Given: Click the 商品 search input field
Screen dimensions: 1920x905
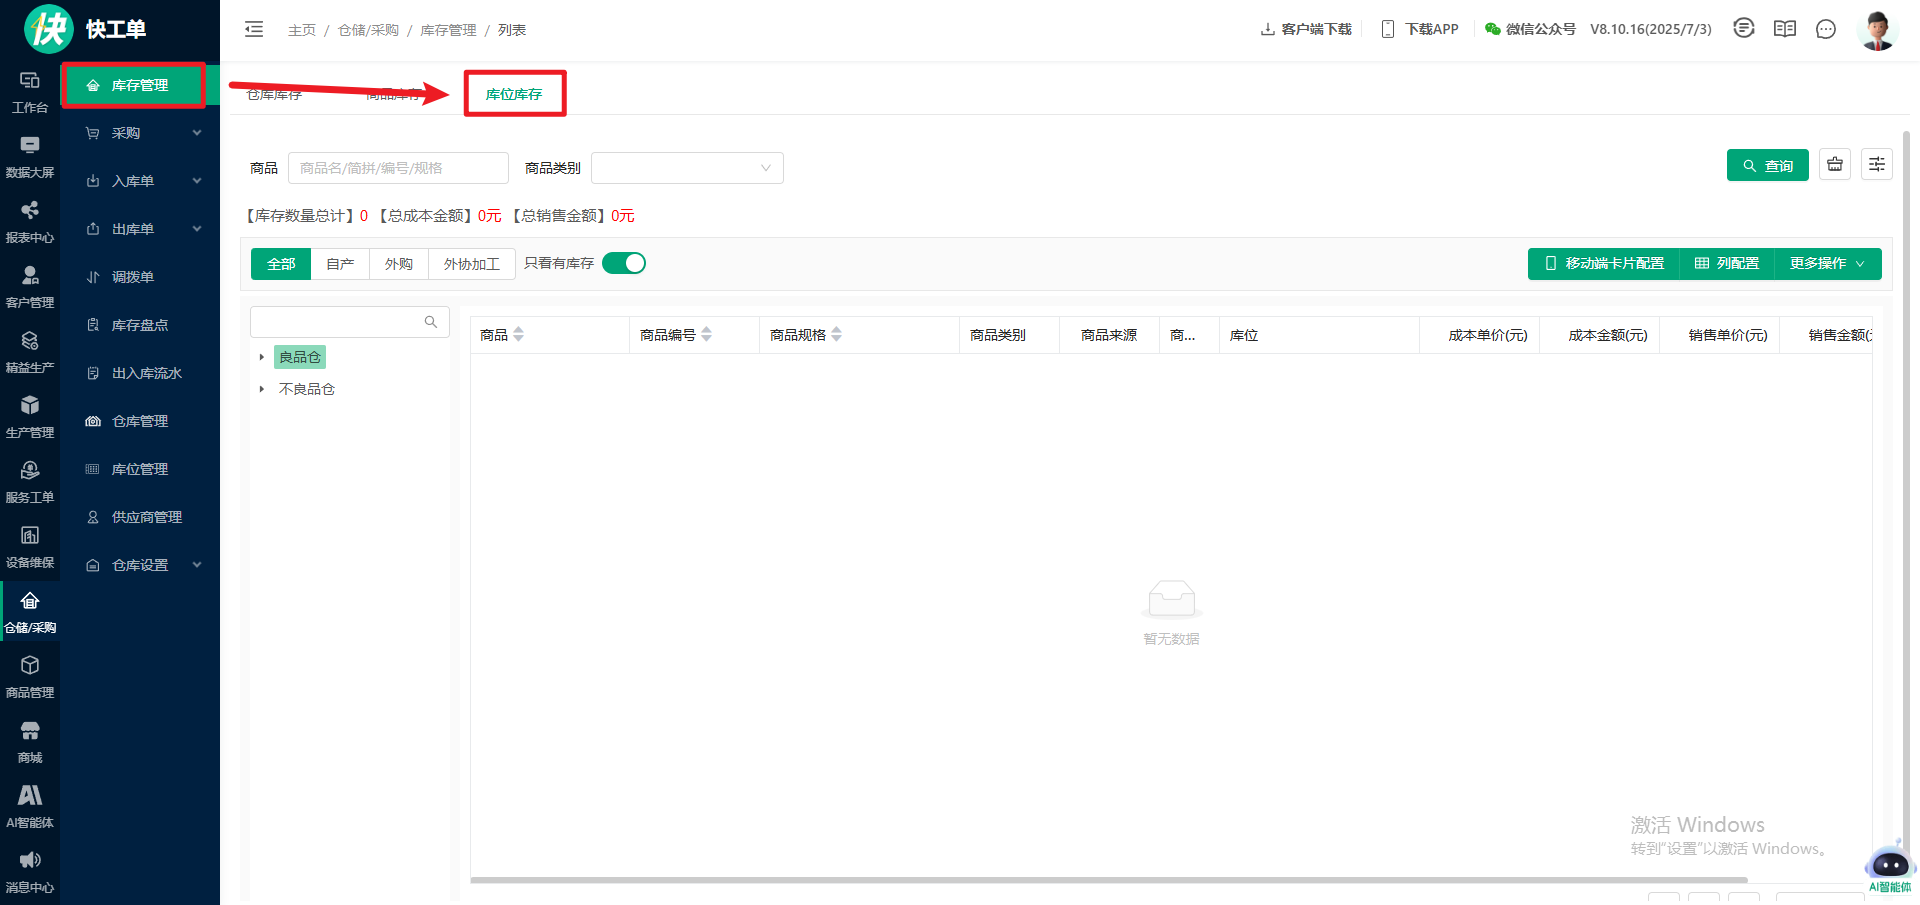Looking at the screenshot, I should coord(398,168).
